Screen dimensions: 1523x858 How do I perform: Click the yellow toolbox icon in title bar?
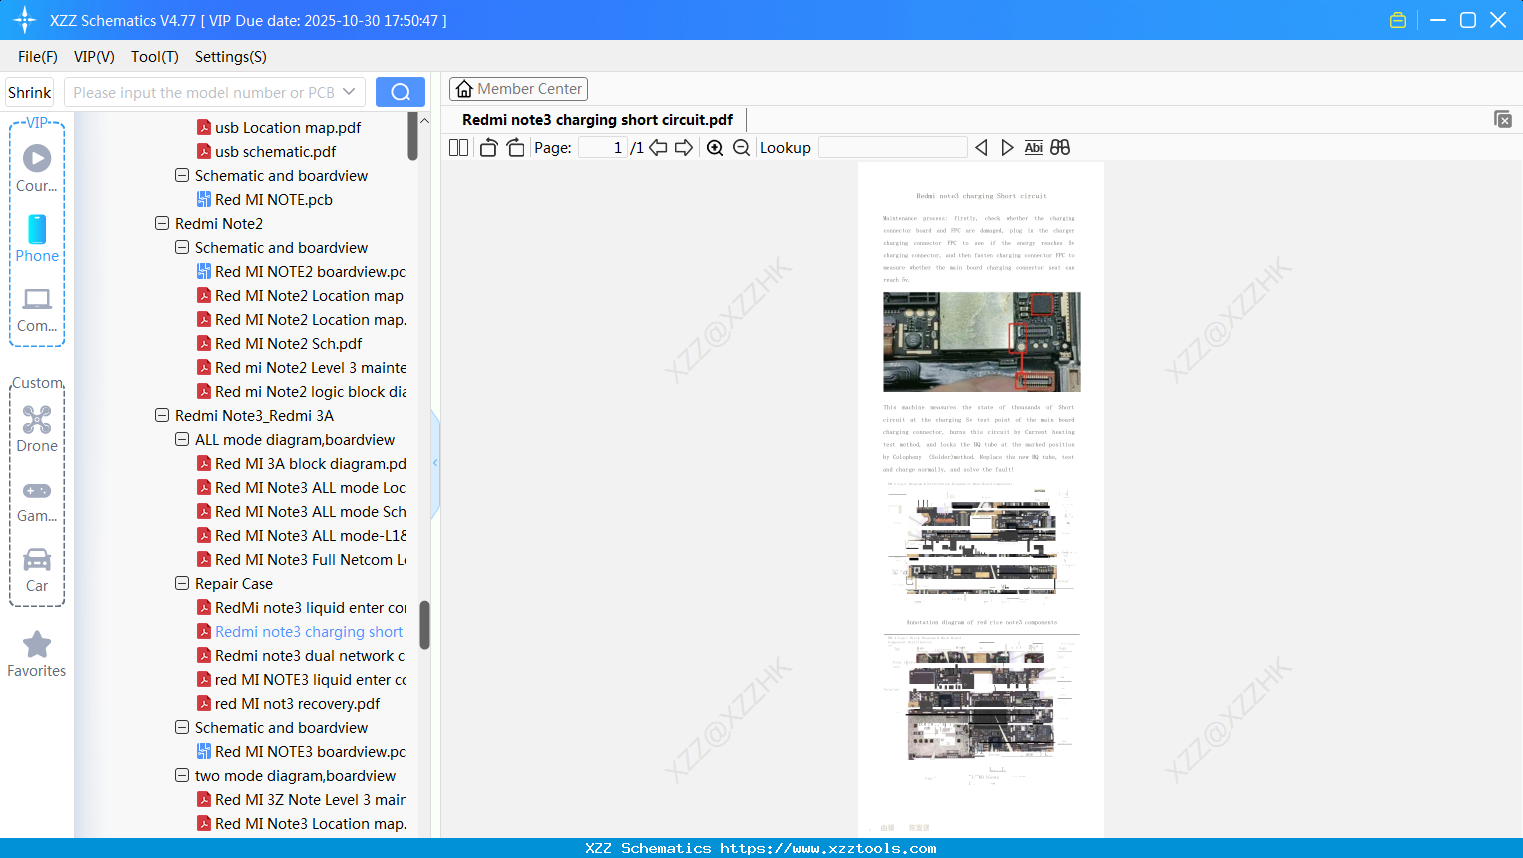coord(1398,20)
